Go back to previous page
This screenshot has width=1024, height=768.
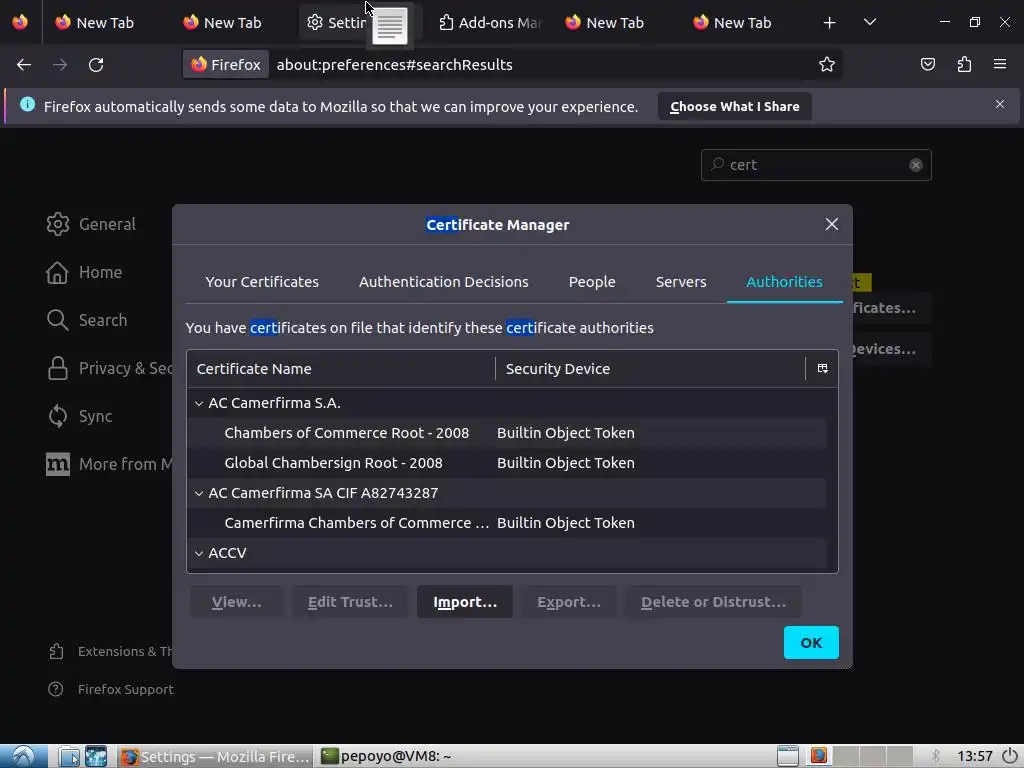(x=24, y=65)
